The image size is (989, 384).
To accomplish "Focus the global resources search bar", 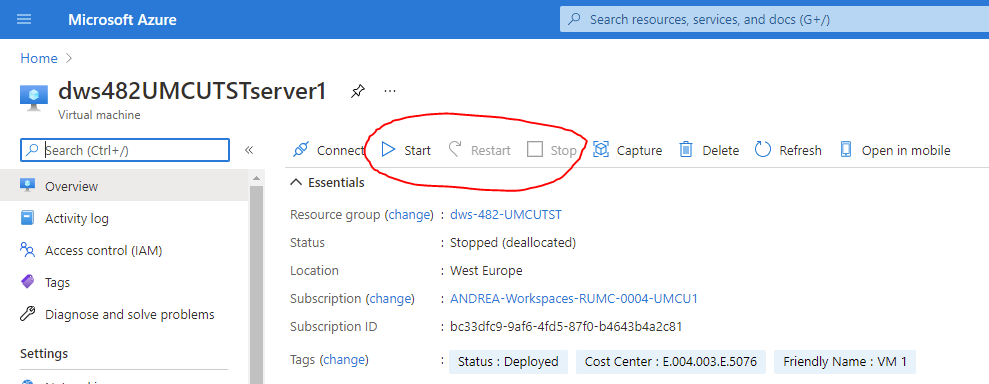I will [x=775, y=20].
